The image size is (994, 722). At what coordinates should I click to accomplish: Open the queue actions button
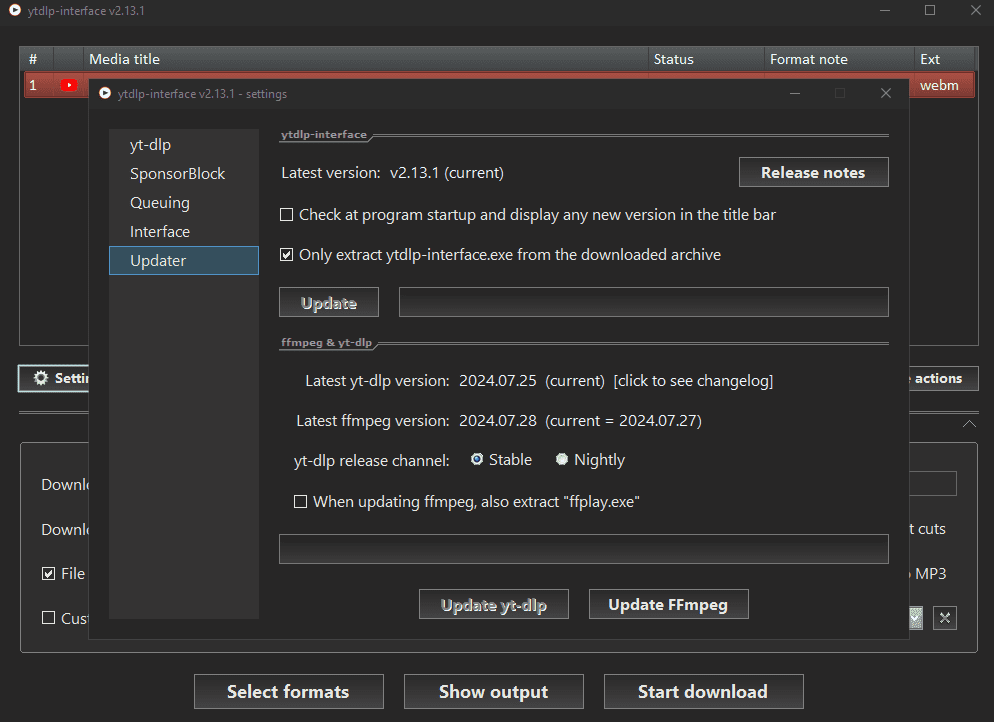click(x=943, y=378)
